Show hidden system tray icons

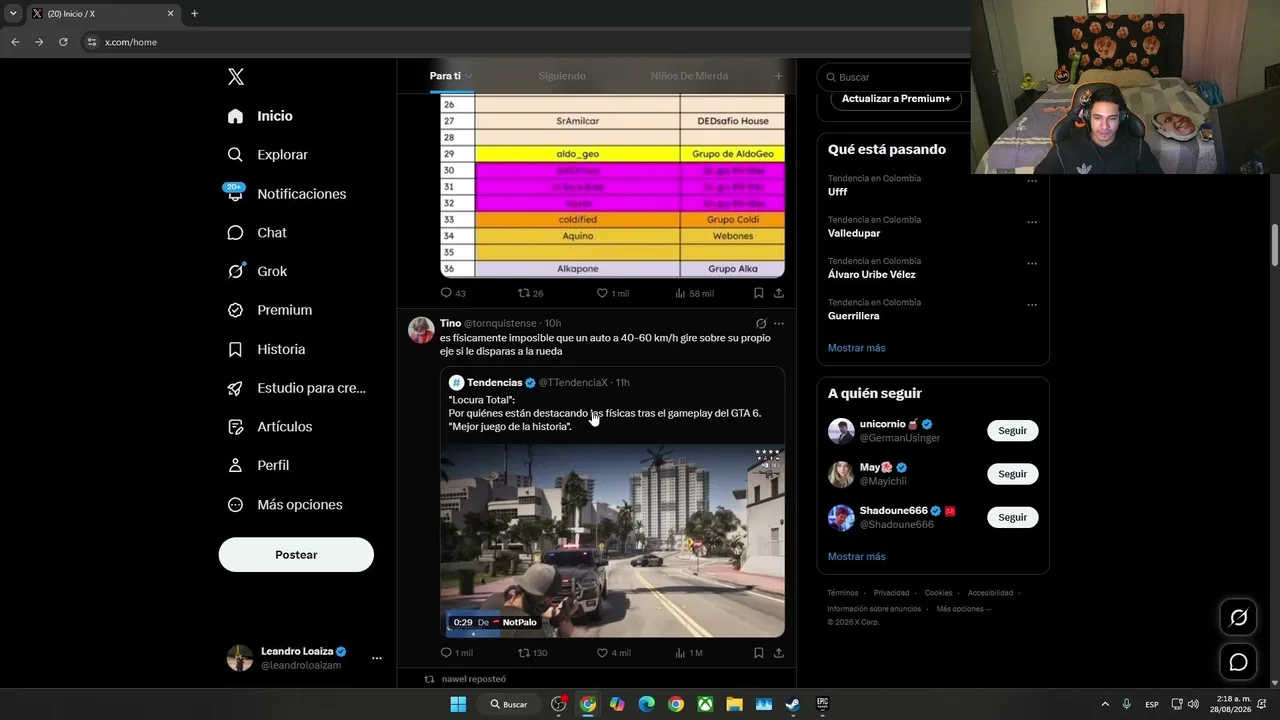tap(1105, 704)
